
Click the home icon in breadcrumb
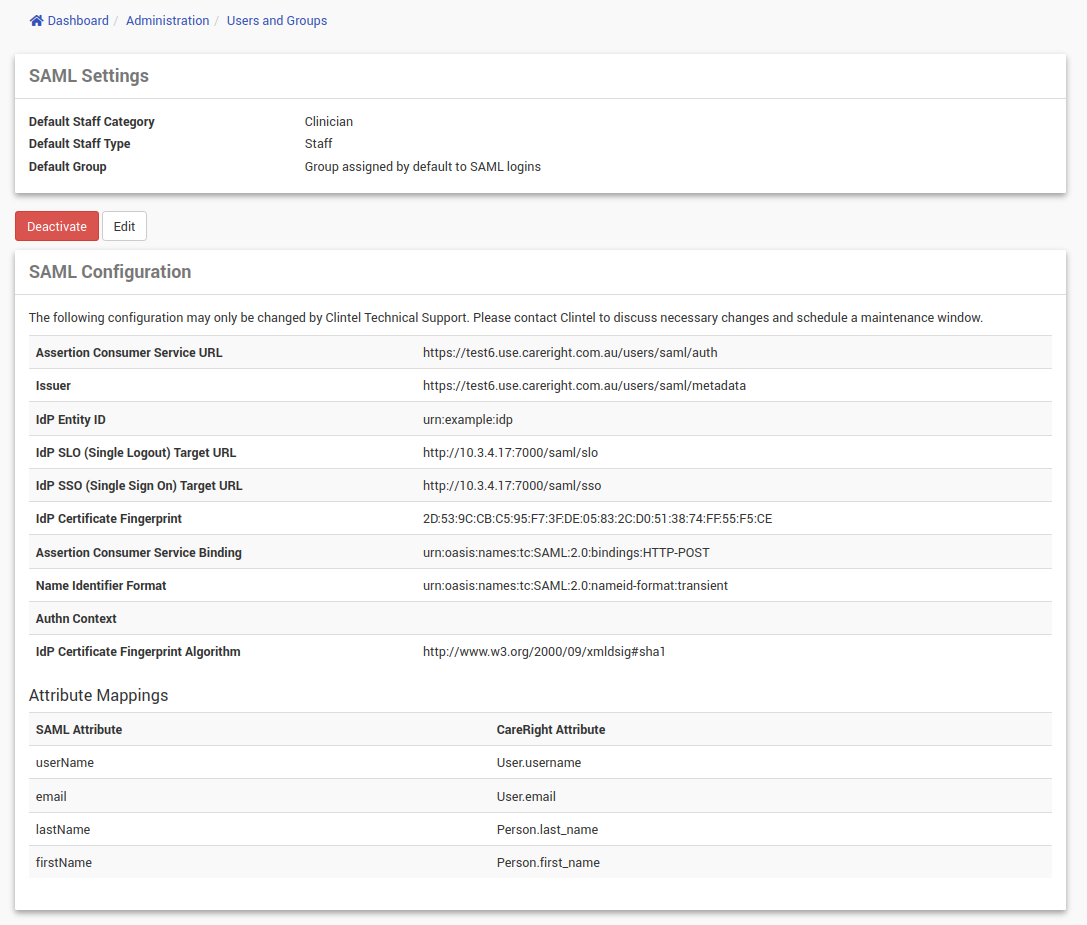click(36, 21)
